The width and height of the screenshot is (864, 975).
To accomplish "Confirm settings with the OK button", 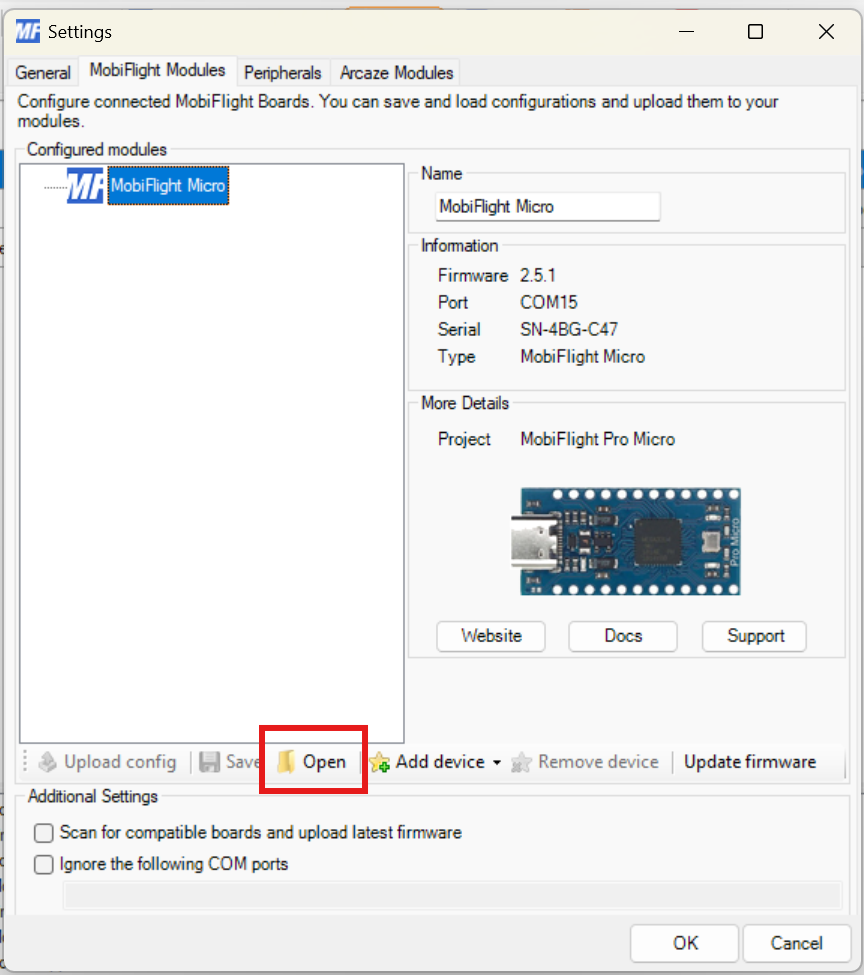I will point(684,943).
